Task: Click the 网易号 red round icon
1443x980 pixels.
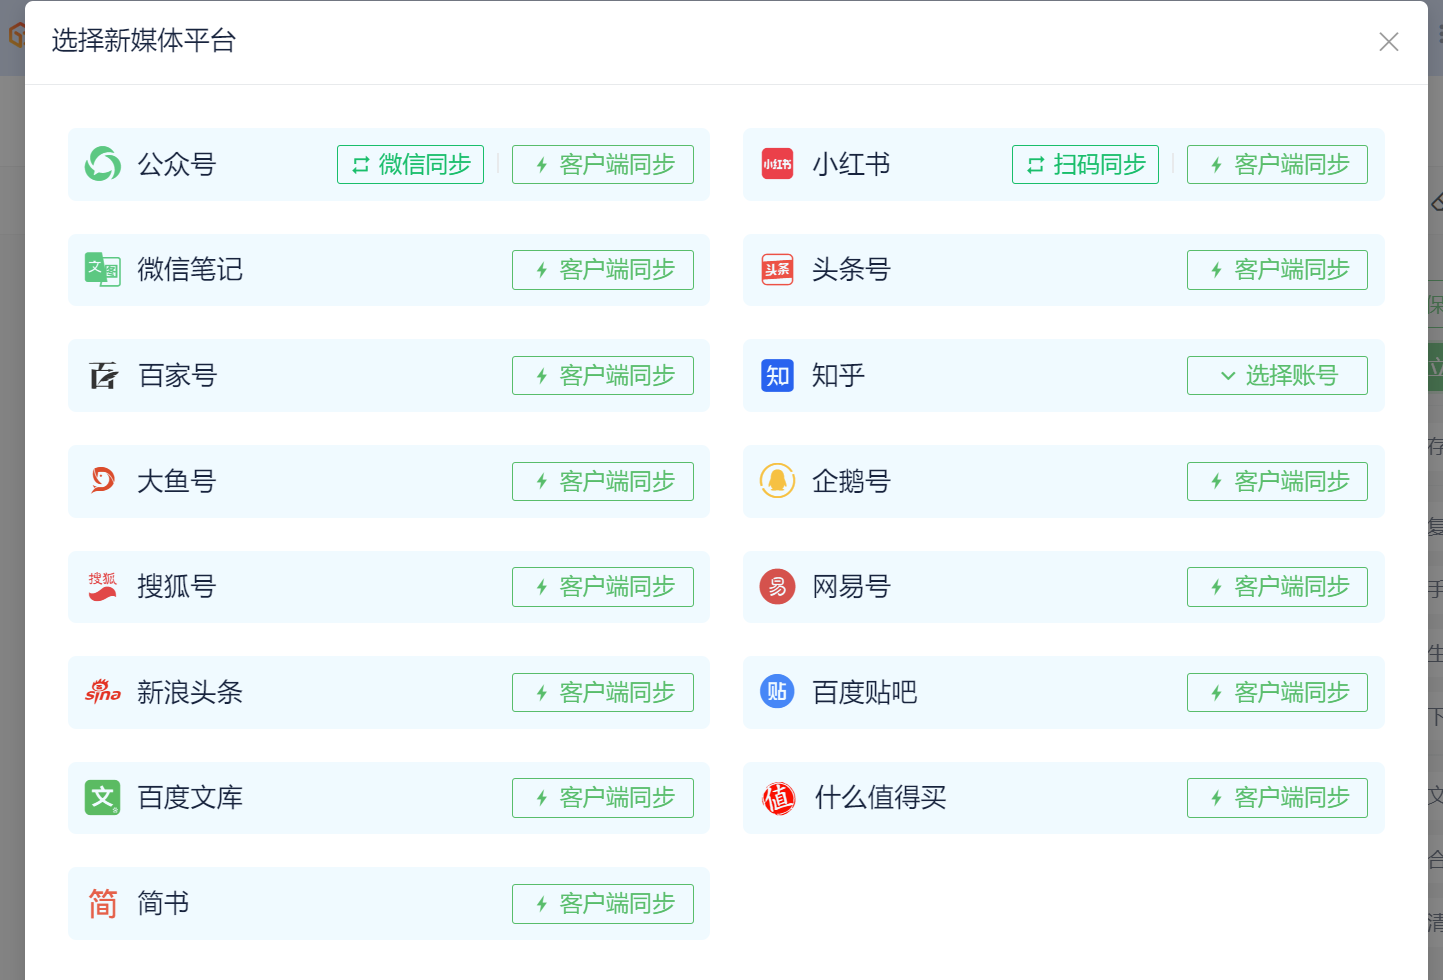Action: (777, 587)
